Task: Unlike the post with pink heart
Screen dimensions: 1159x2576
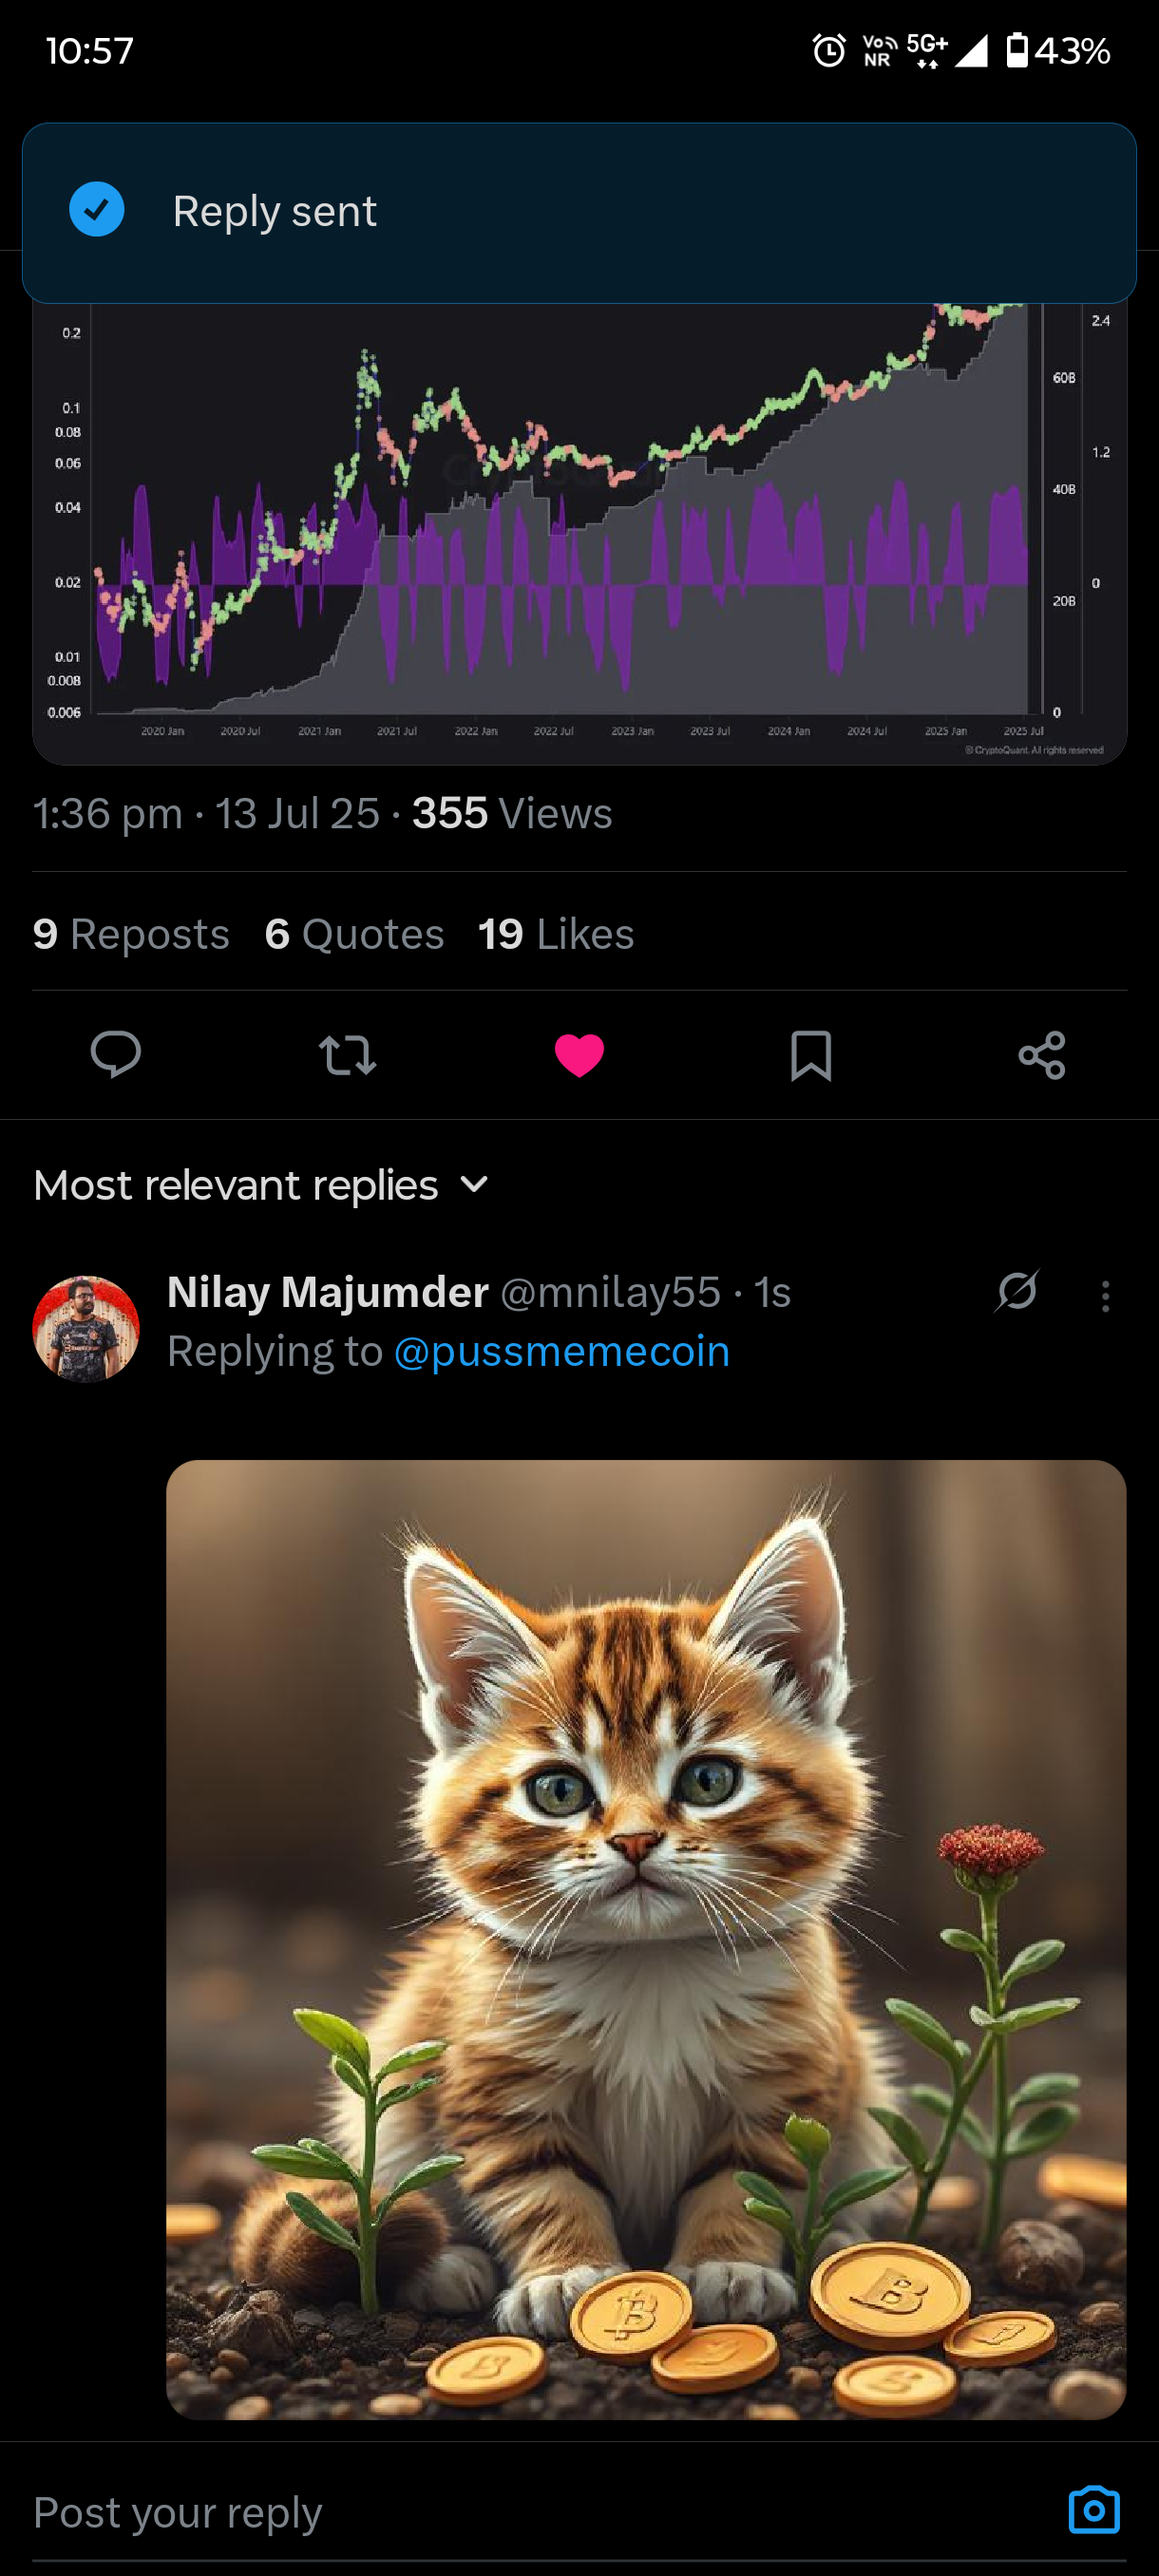Action: 579,1055
